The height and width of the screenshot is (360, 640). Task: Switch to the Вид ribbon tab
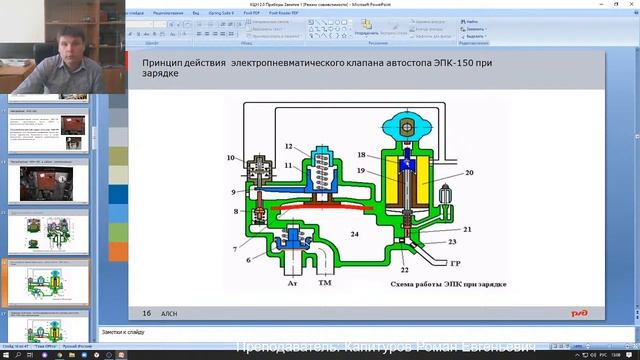(x=196, y=13)
